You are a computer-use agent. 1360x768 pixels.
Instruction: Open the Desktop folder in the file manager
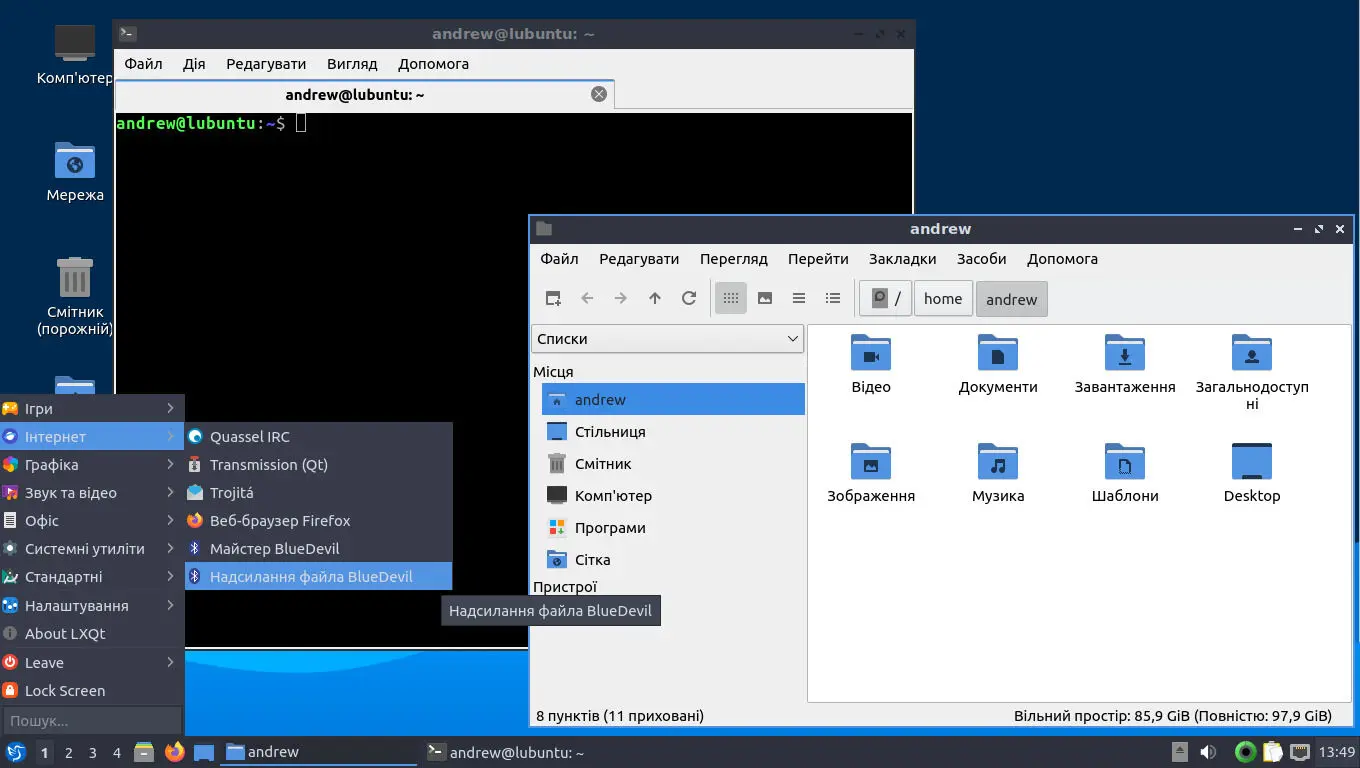[1252, 473]
